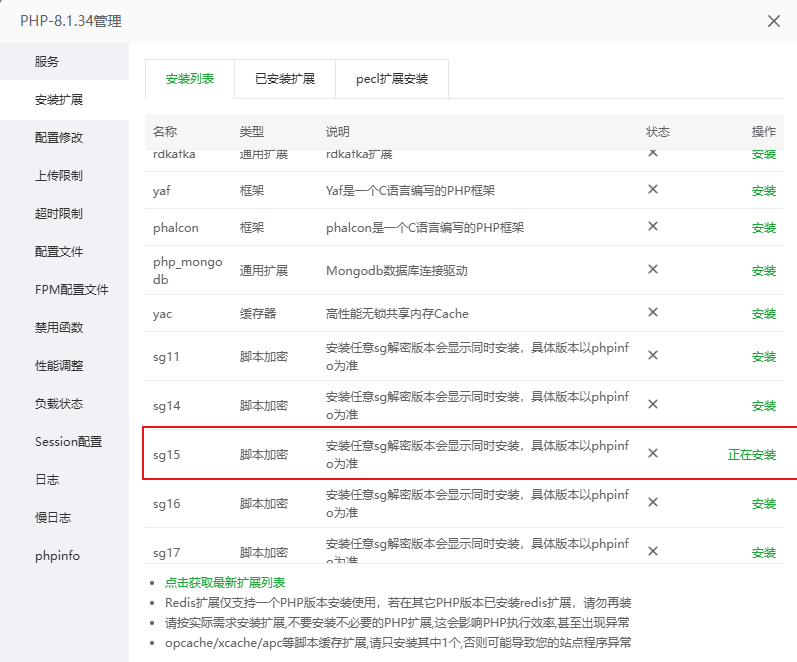Click the yaf status X icon
The image size is (797, 662).
(x=653, y=189)
